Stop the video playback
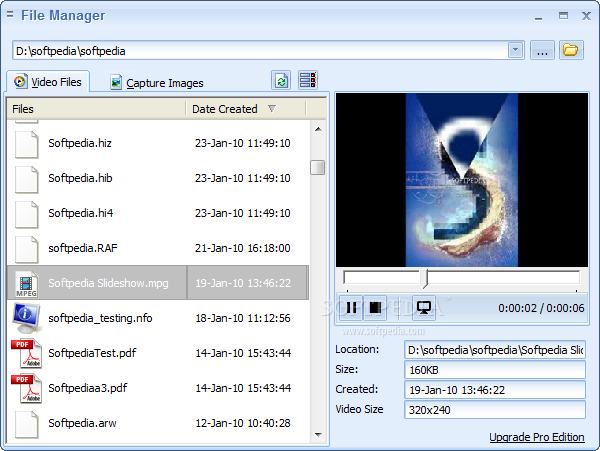600x451 pixels. click(x=375, y=307)
